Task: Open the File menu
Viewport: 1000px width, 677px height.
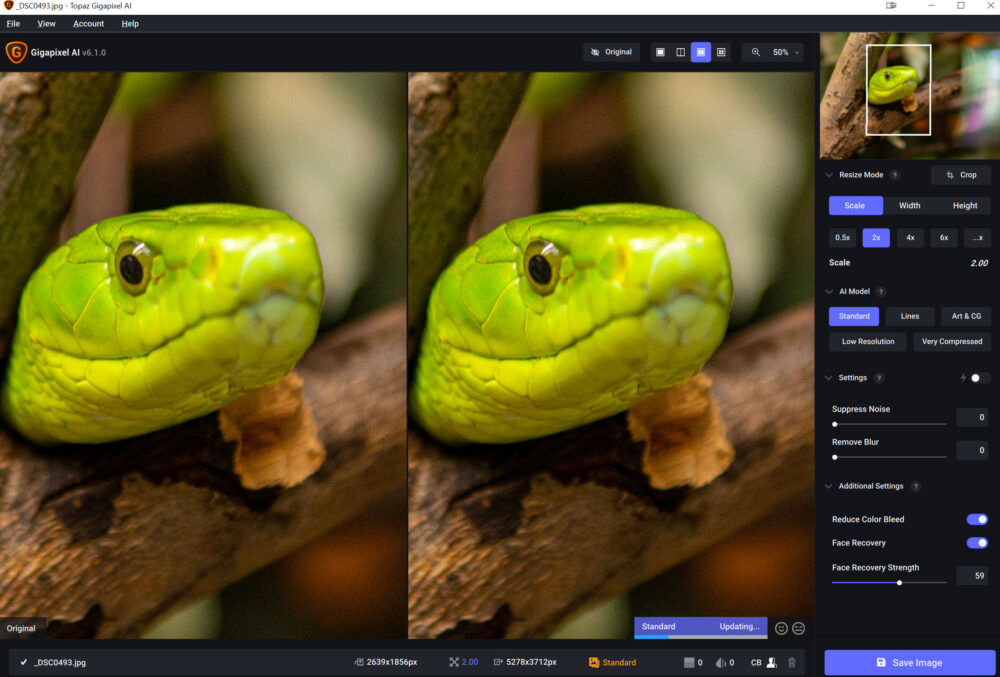Action: 13,24
